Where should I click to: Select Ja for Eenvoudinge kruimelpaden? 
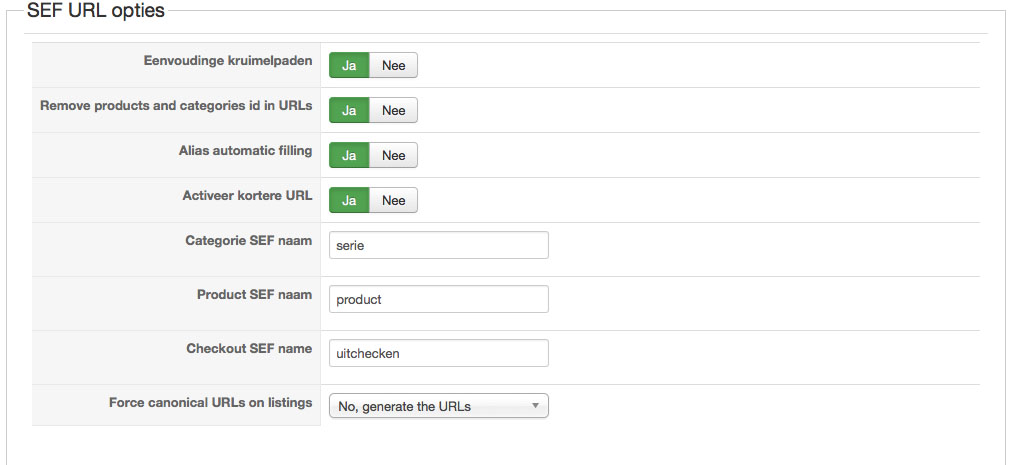pos(349,65)
